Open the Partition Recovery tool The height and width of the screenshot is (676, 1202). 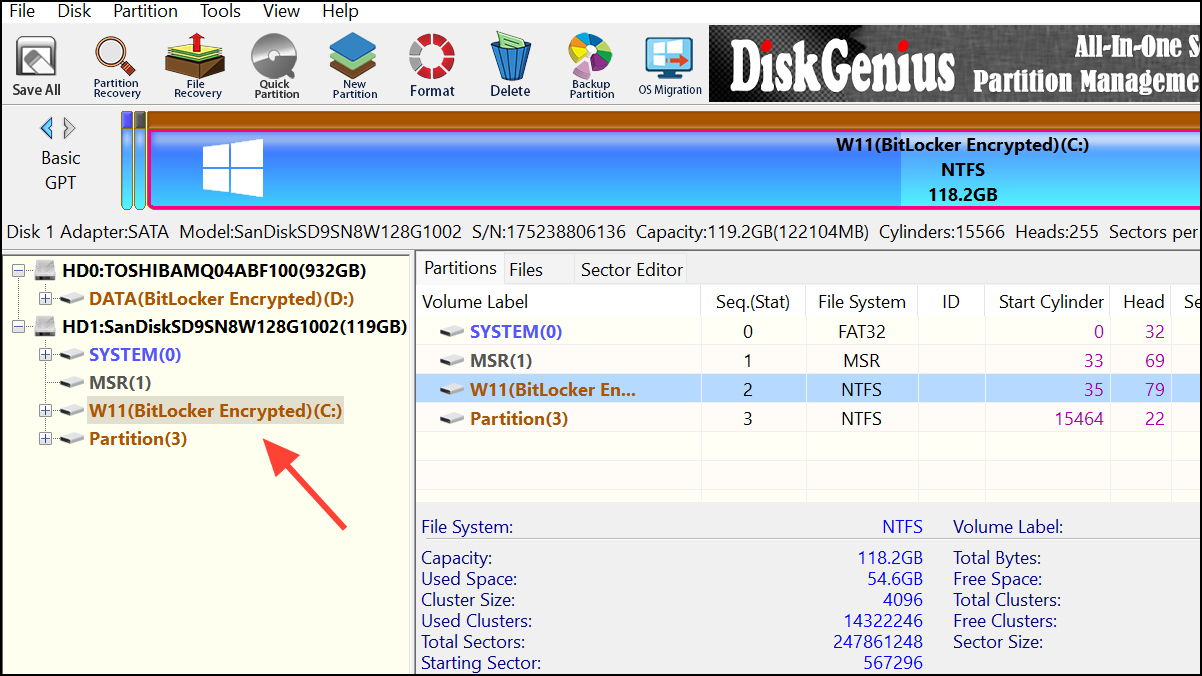pyautogui.click(x=117, y=65)
